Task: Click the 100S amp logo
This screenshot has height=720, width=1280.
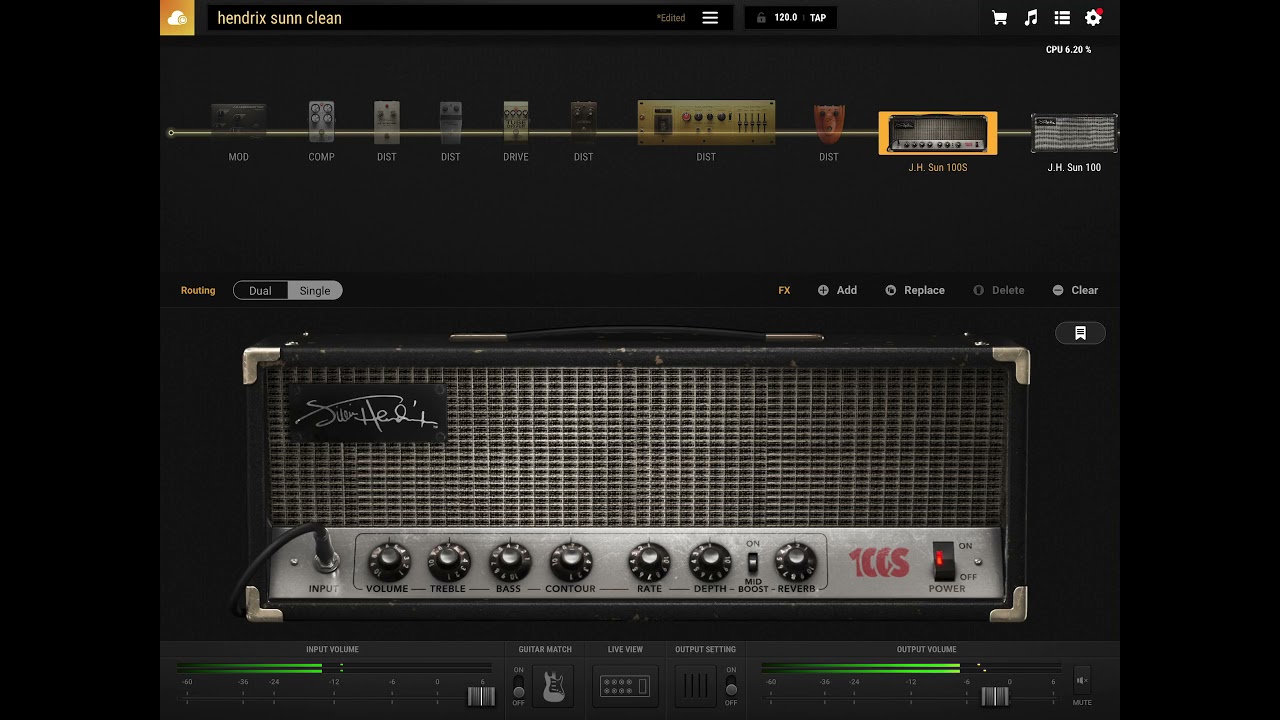Action: point(879,562)
